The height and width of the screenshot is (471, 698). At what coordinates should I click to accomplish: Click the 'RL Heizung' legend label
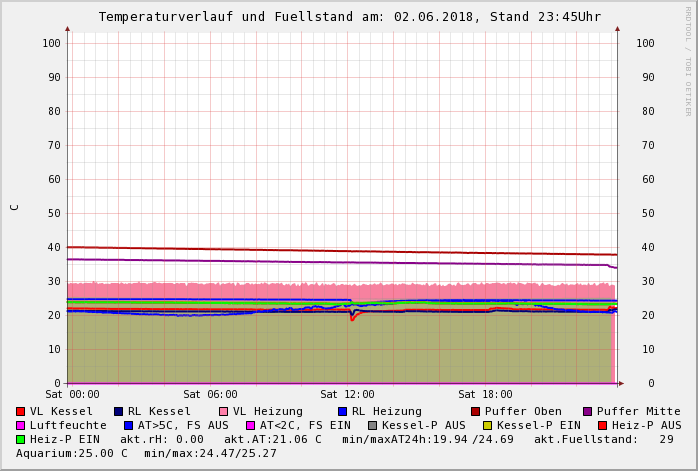coord(386,411)
